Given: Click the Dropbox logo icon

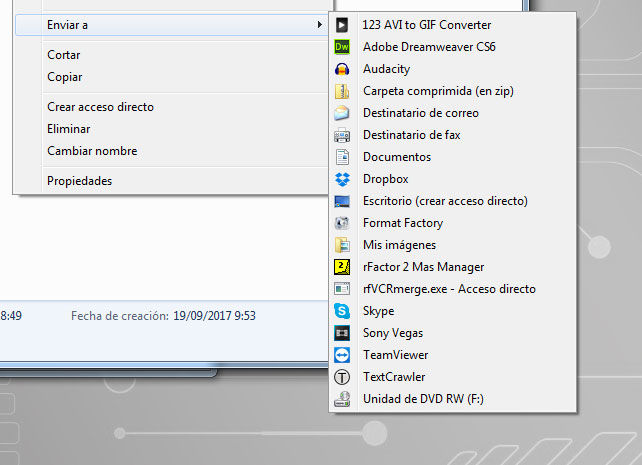Looking at the screenshot, I should point(342,179).
